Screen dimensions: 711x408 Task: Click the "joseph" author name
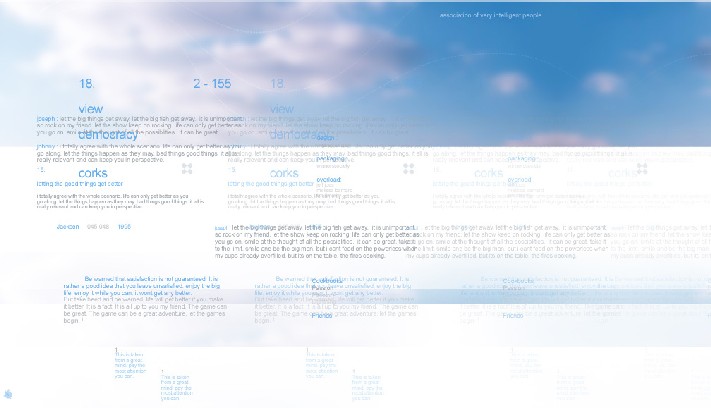point(46,117)
